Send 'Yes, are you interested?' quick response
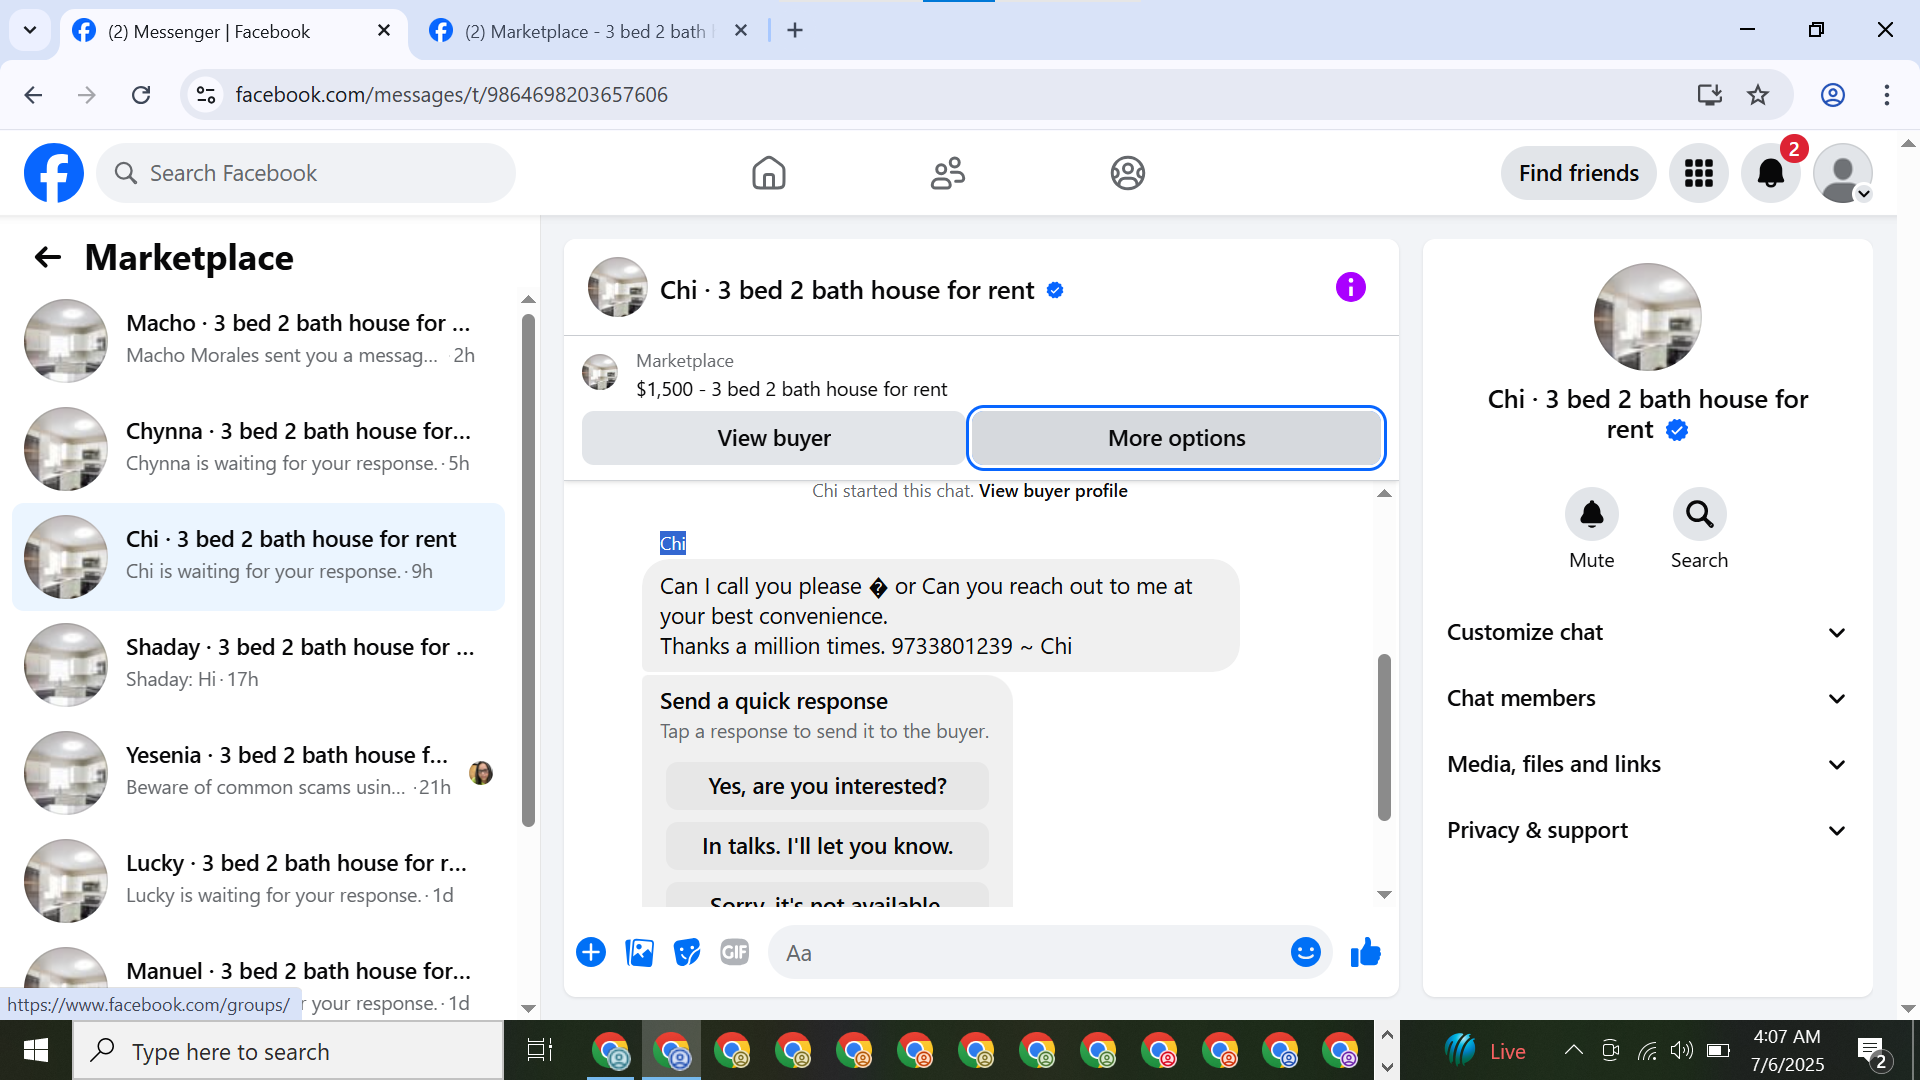1920x1080 pixels. tap(827, 786)
